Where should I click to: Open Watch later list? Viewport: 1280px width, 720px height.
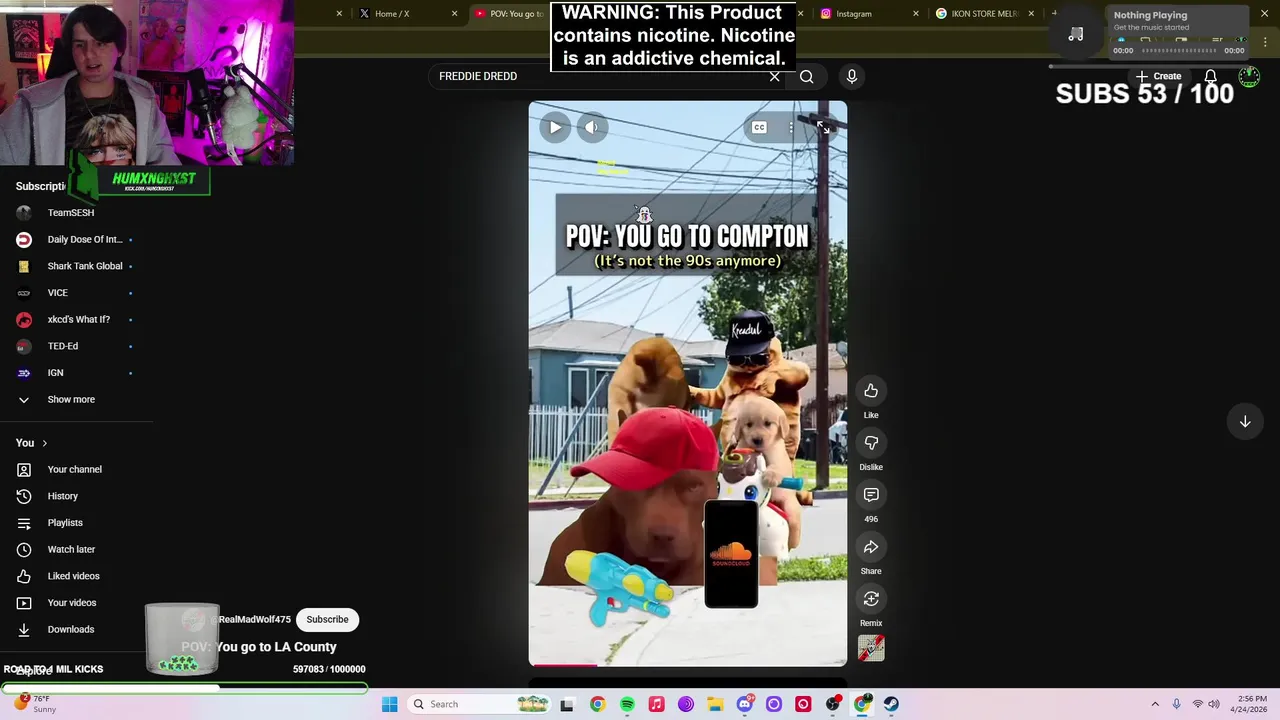[72, 550]
